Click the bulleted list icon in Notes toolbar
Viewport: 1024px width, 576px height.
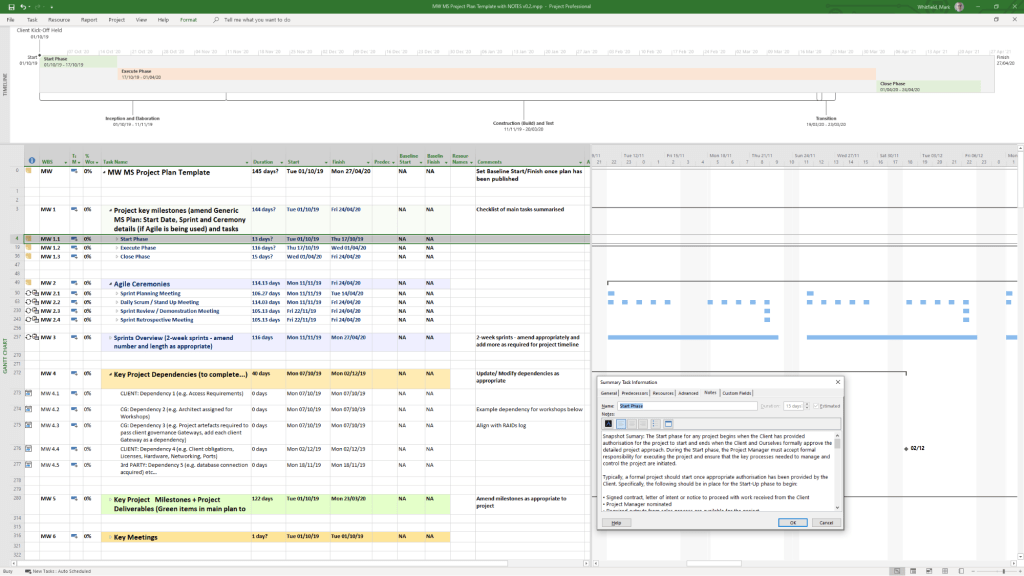[655, 425]
